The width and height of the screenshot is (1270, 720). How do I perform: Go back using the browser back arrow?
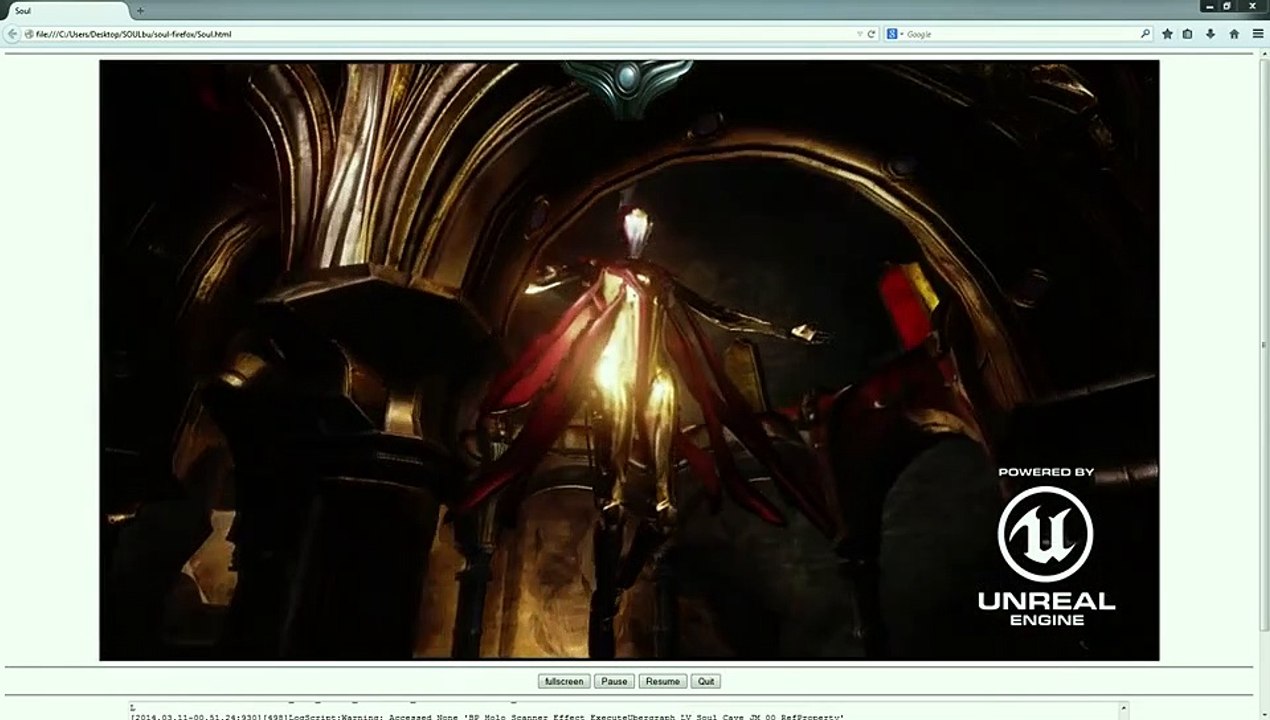12,34
